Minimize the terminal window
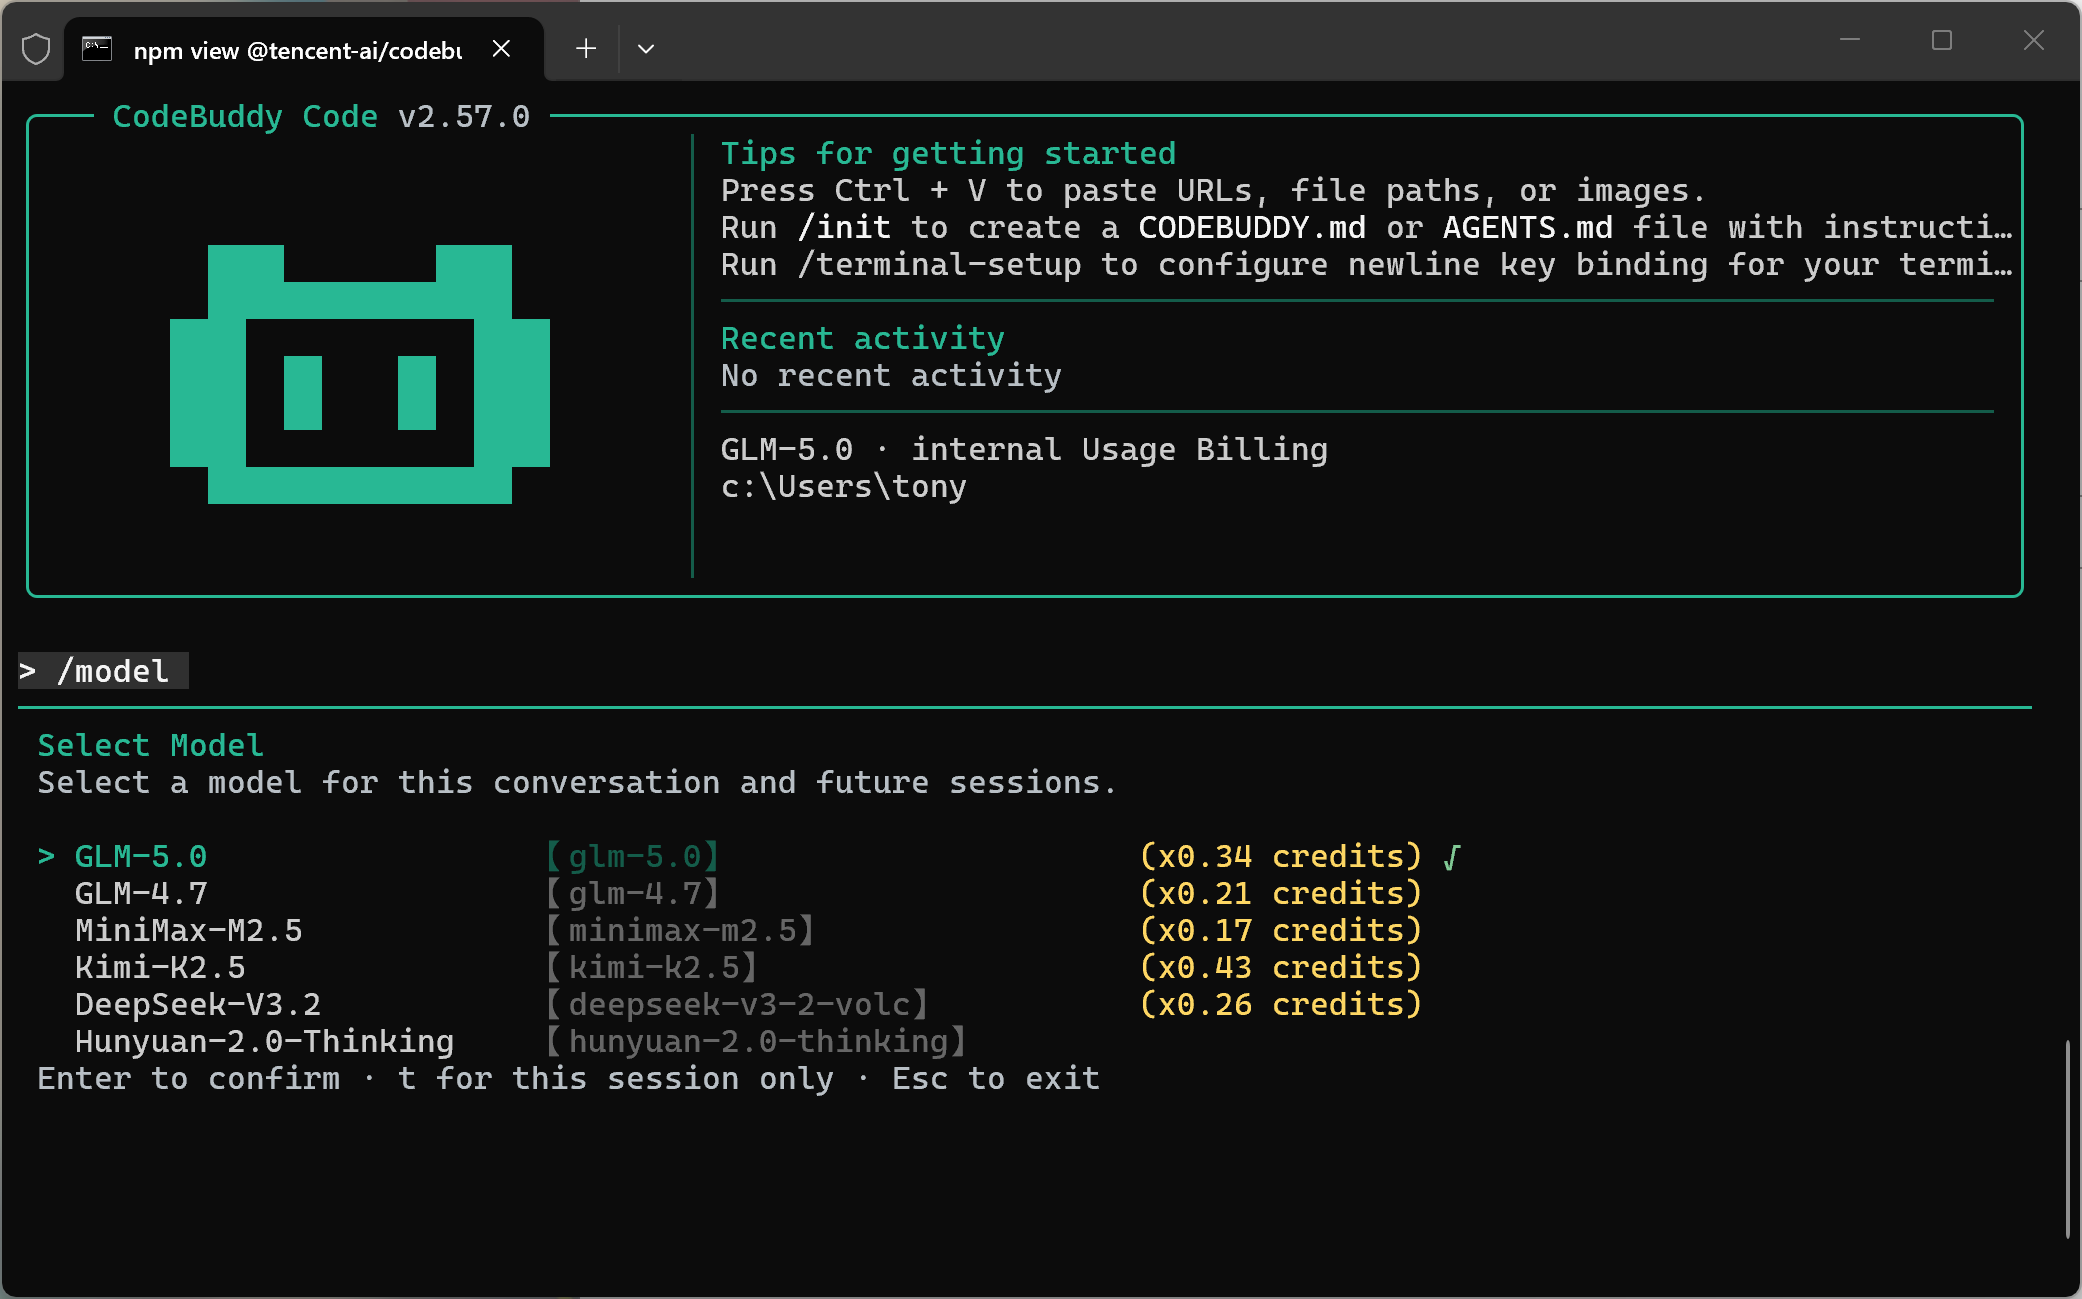This screenshot has height=1299, width=2082. [x=1850, y=41]
